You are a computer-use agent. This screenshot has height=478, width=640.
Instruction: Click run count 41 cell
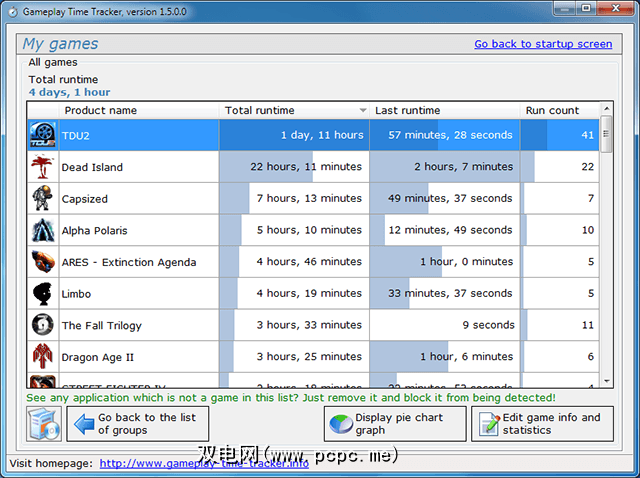560,135
